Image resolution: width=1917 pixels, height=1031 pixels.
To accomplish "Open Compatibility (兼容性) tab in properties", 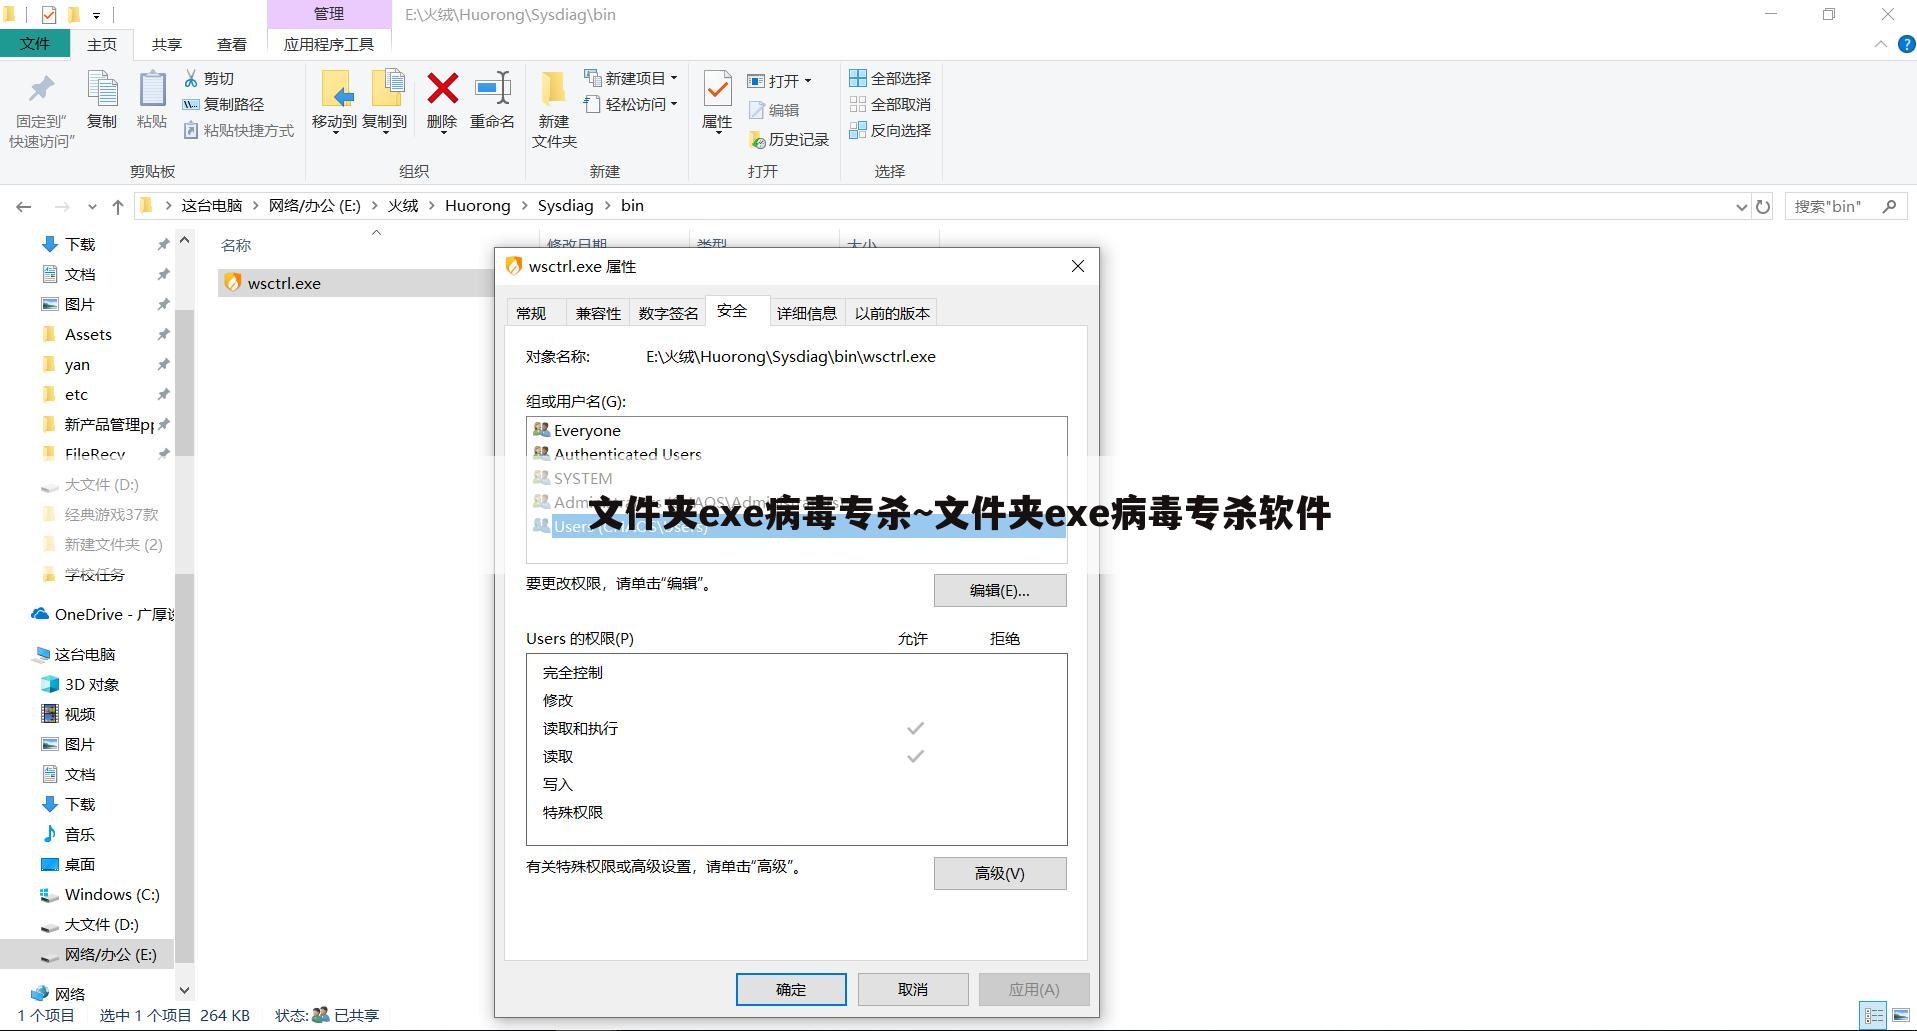I will click(x=598, y=313).
